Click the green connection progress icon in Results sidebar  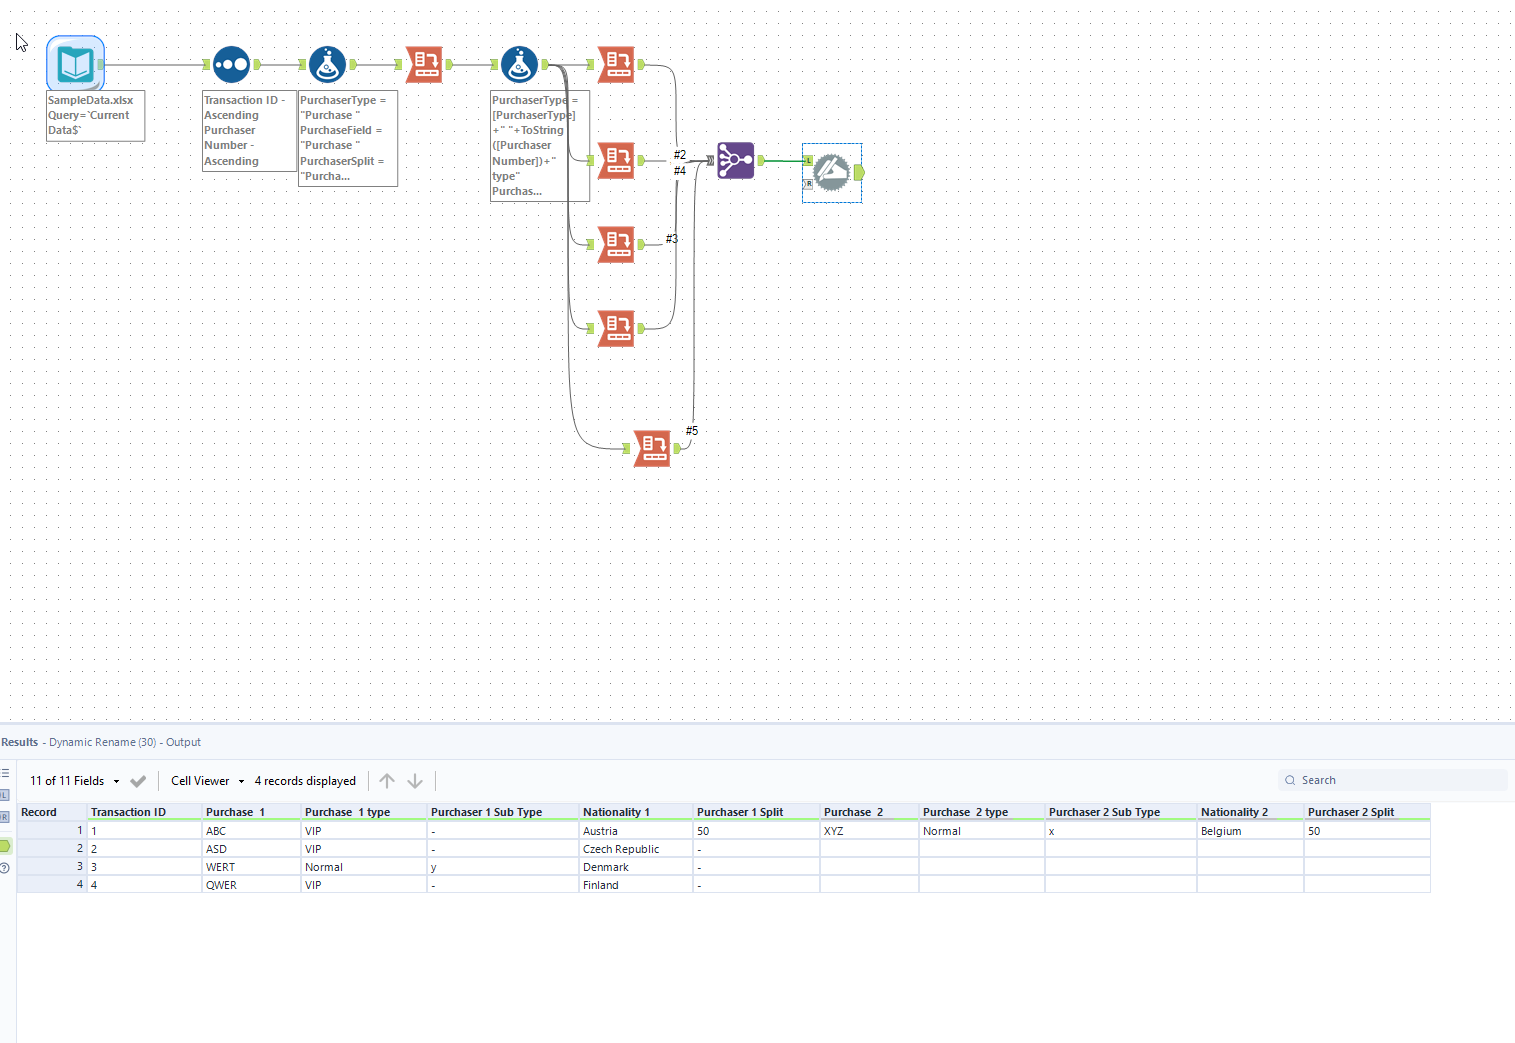coord(5,843)
